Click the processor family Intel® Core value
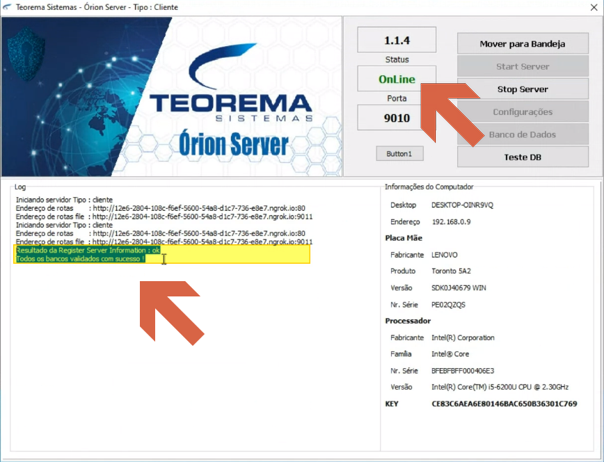 pyautogui.click(x=450, y=354)
